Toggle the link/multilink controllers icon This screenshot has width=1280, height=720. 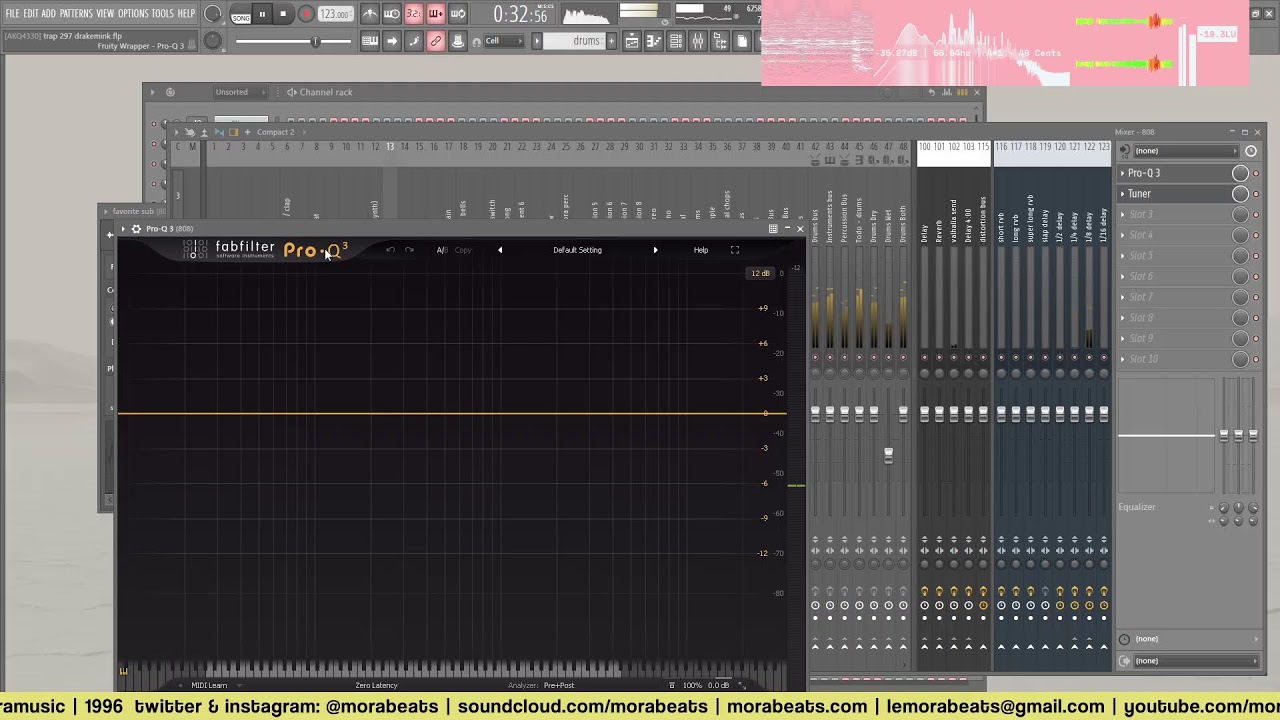tap(436, 41)
